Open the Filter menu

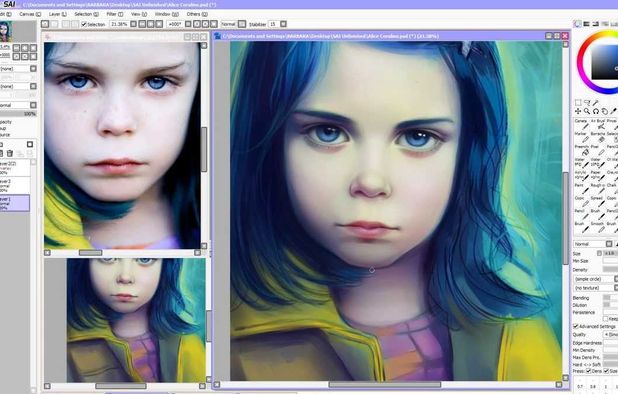tap(115, 14)
